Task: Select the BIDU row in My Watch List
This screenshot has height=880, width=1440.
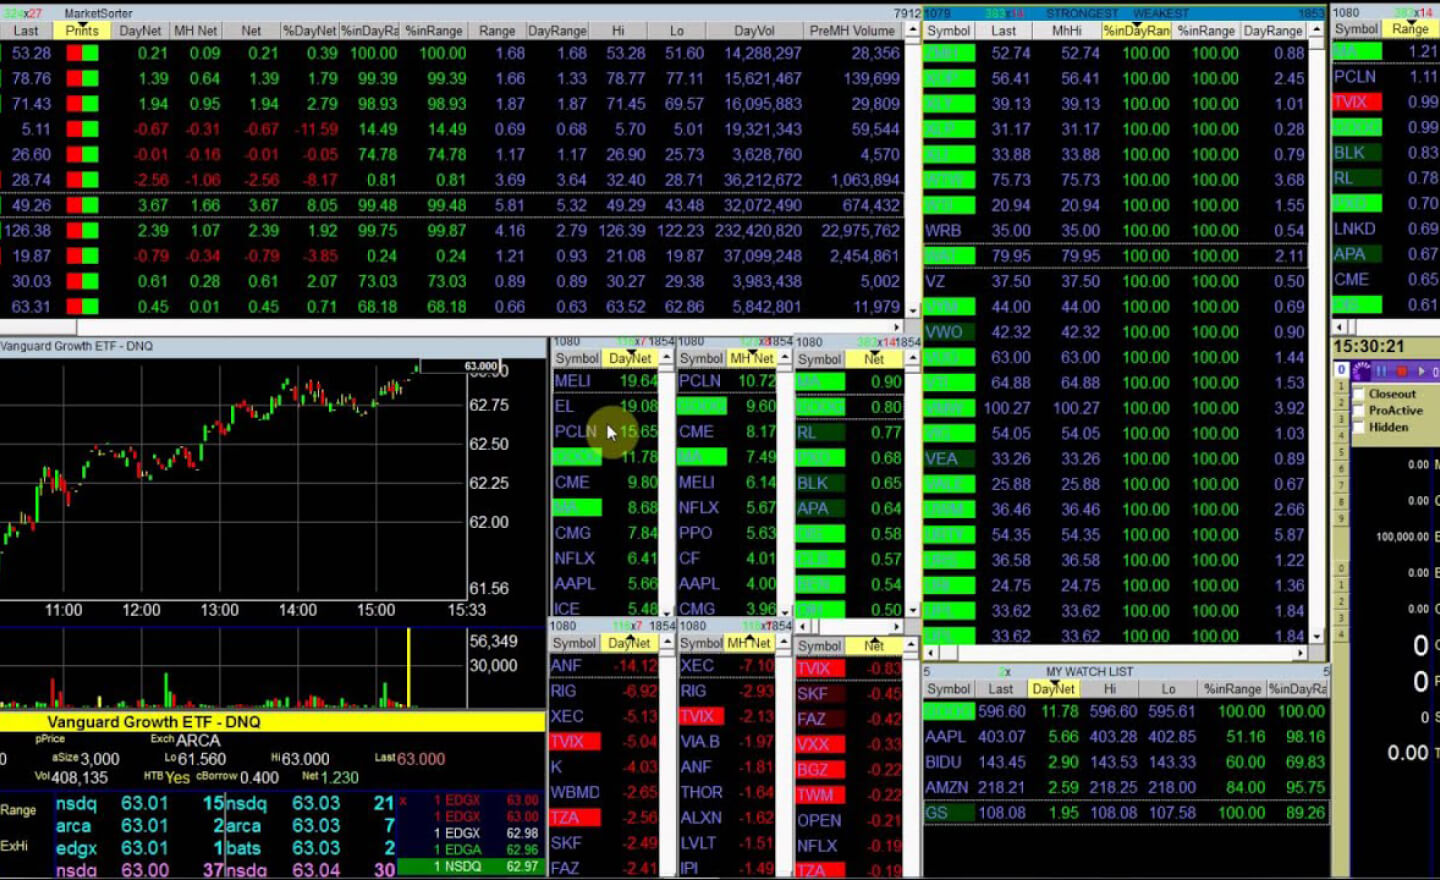Action: coord(1126,762)
